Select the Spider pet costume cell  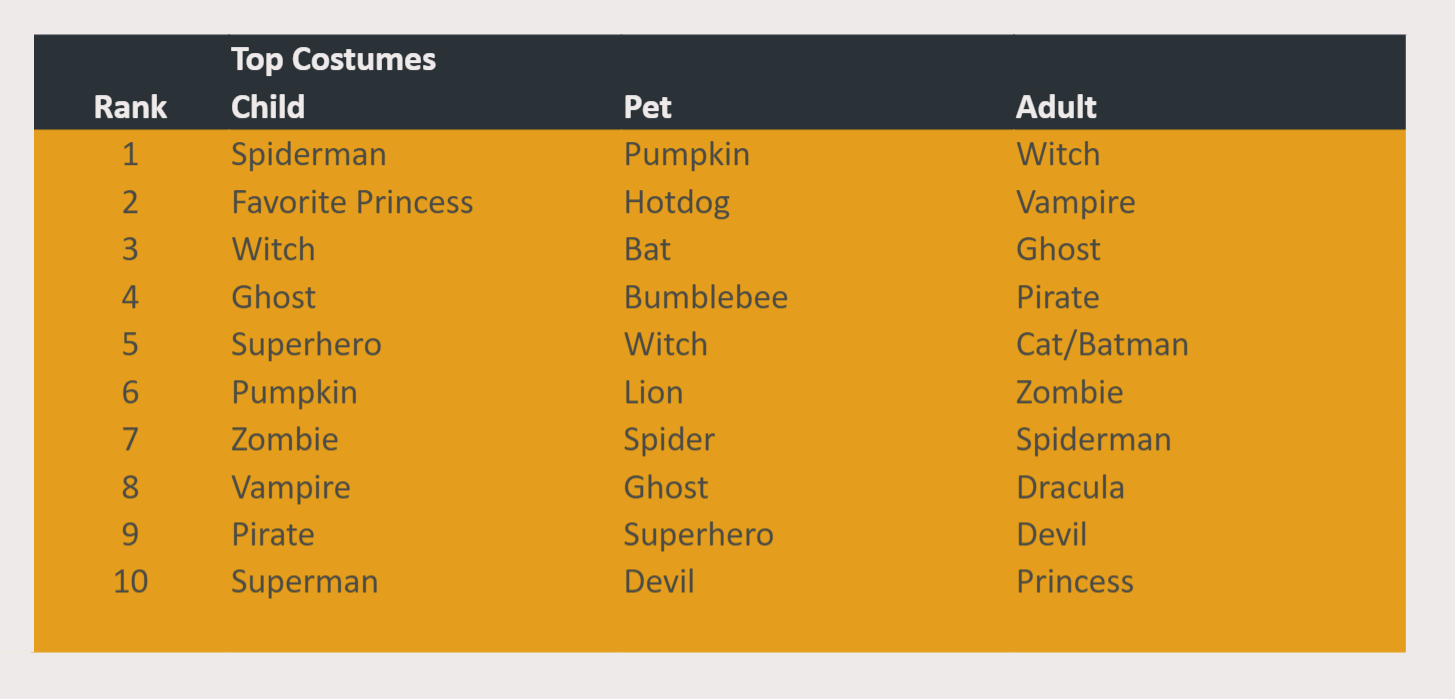click(670, 440)
